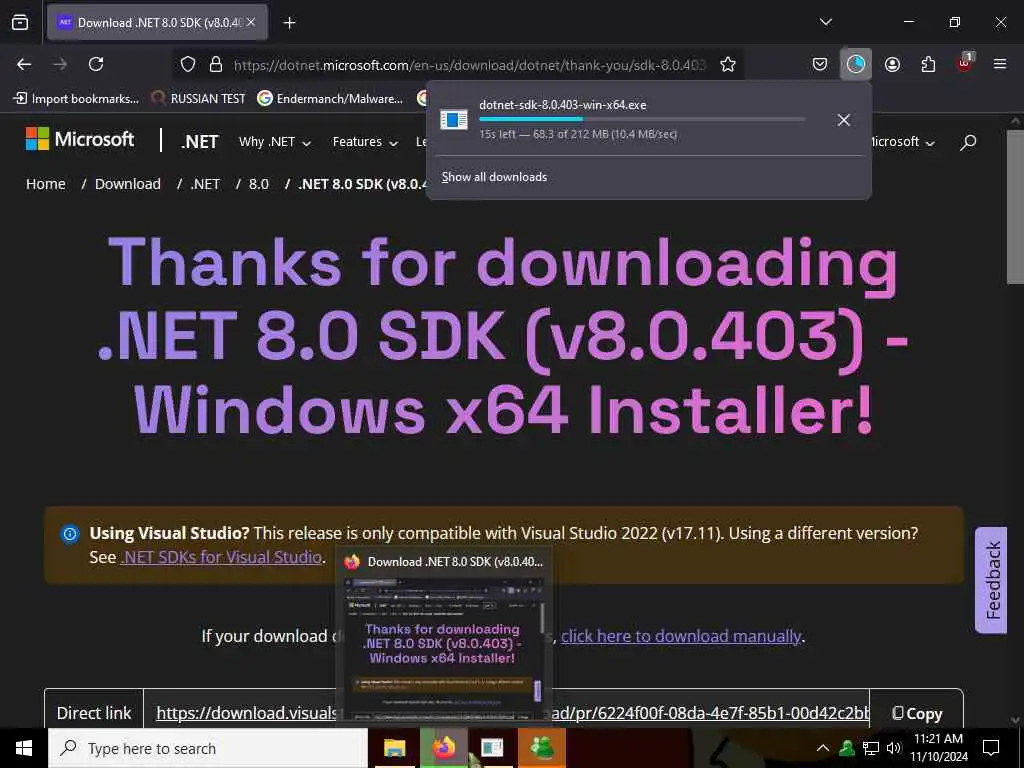Open uBlock Origin extension icon
Image resolution: width=1024 pixels, height=768 pixels.
[965, 63]
